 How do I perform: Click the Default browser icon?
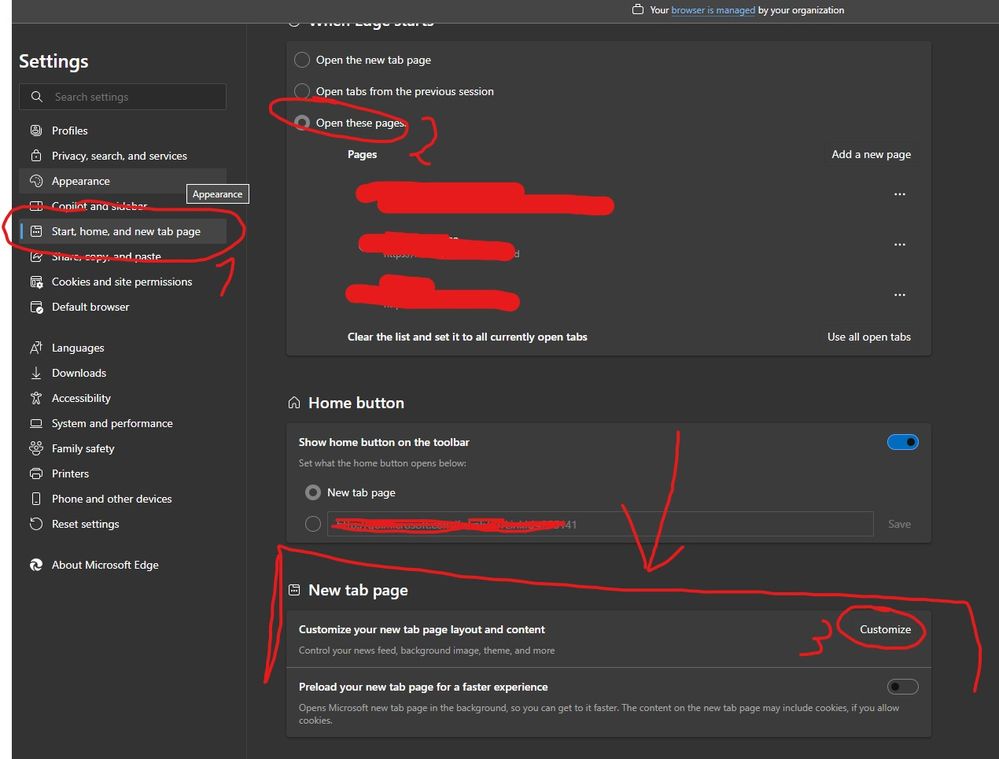[x=36, y=307]
